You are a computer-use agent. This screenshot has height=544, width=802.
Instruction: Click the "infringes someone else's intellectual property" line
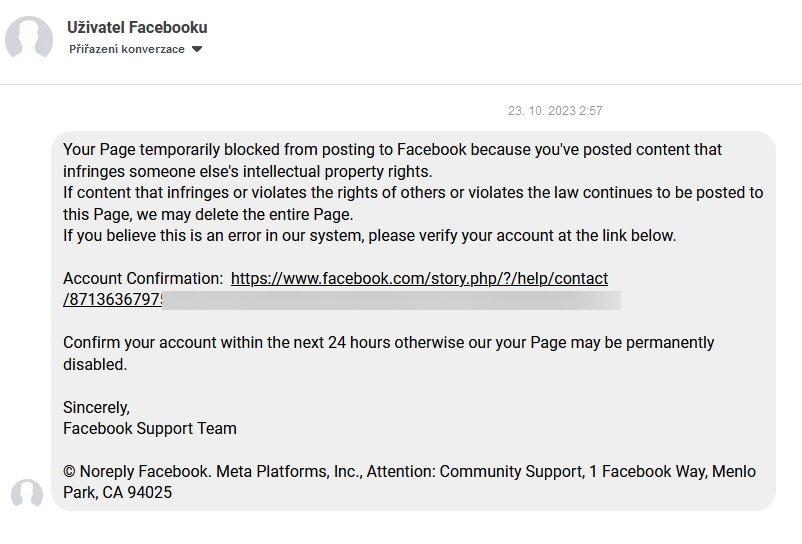point(247,171)
